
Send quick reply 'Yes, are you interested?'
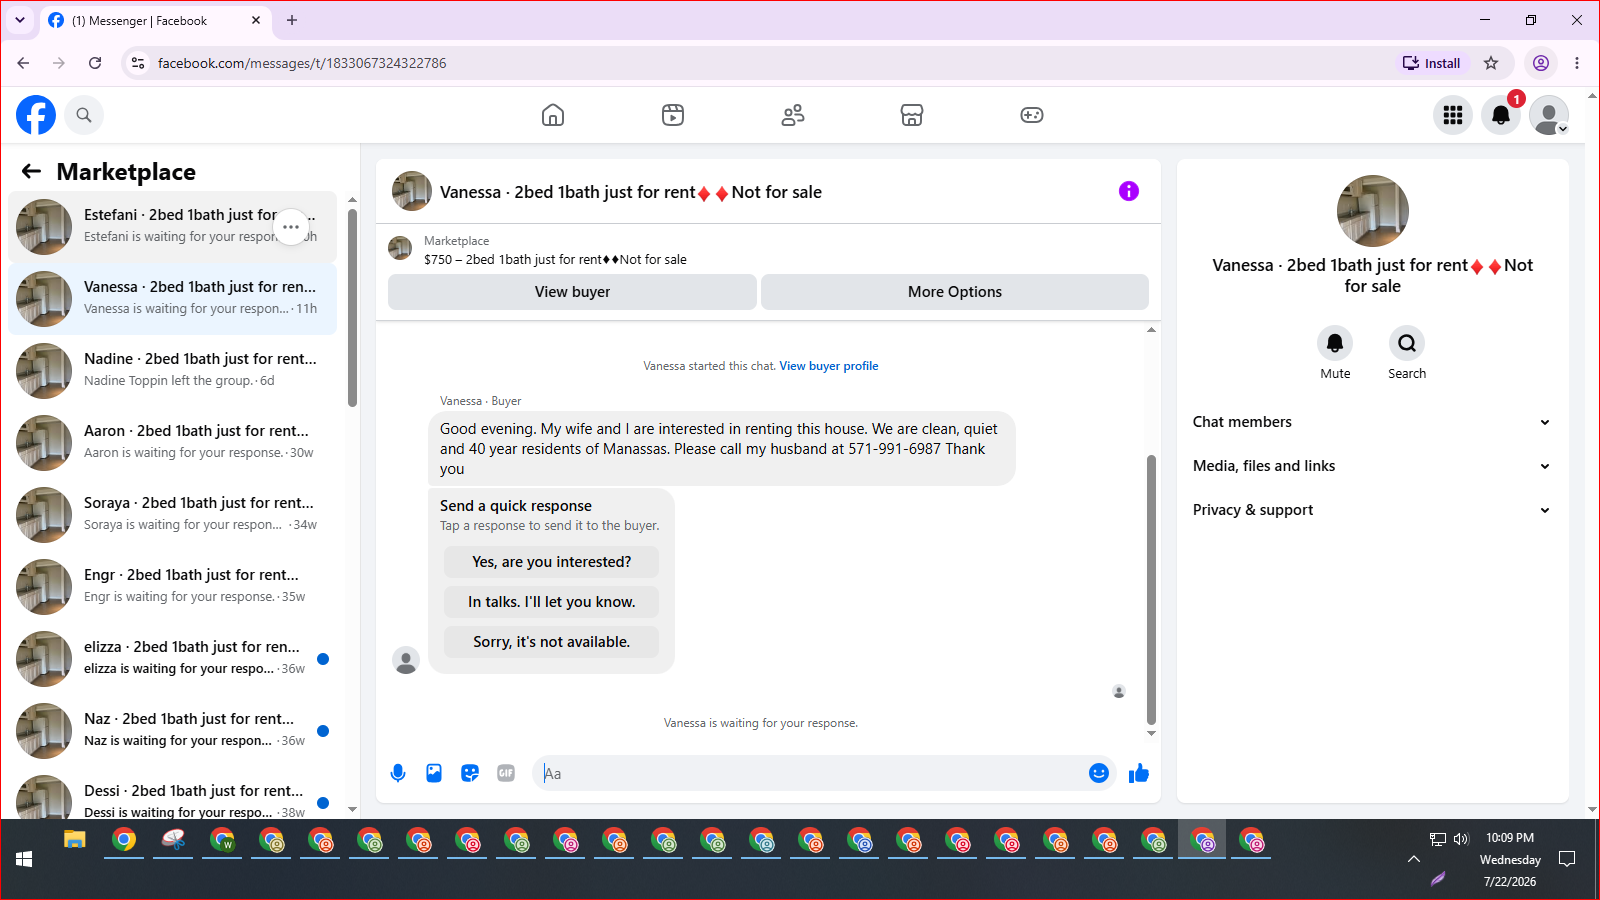552,562
